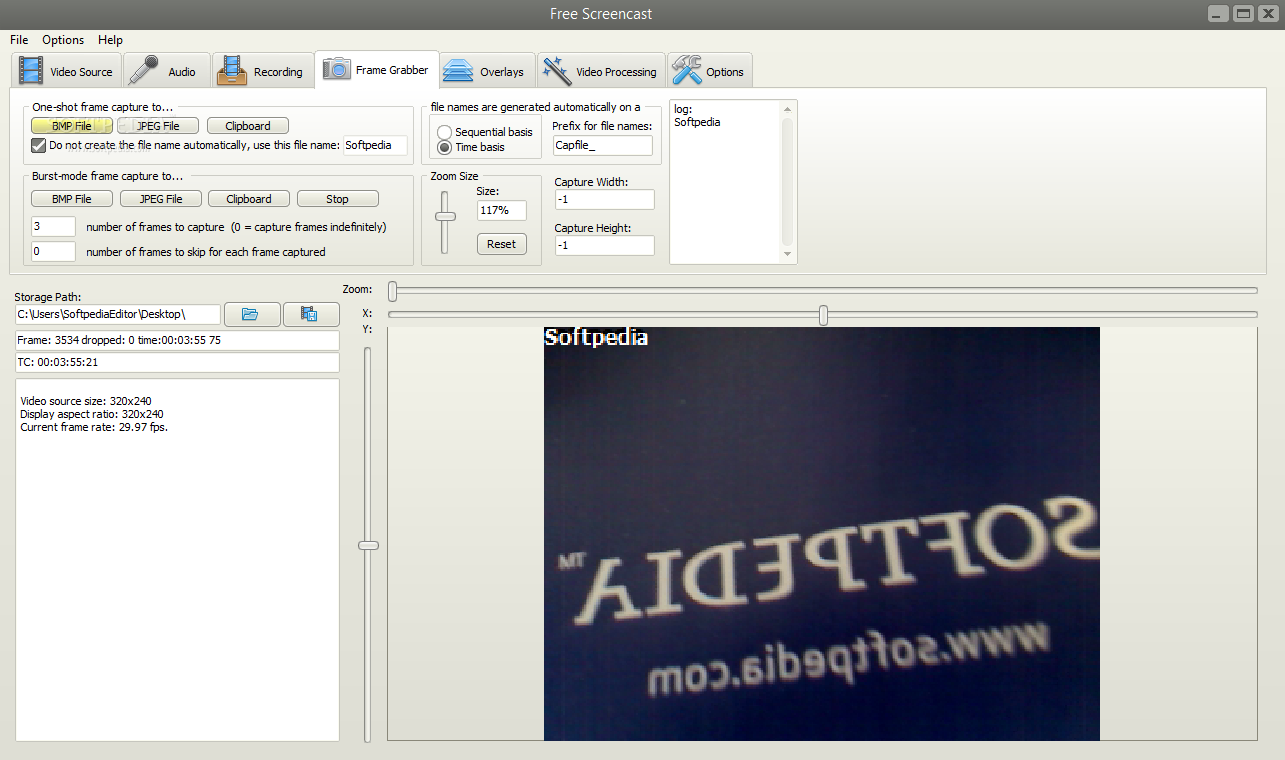Click the Recording filmstrip icon
The image size is (1285, 760).
(232, 70)
